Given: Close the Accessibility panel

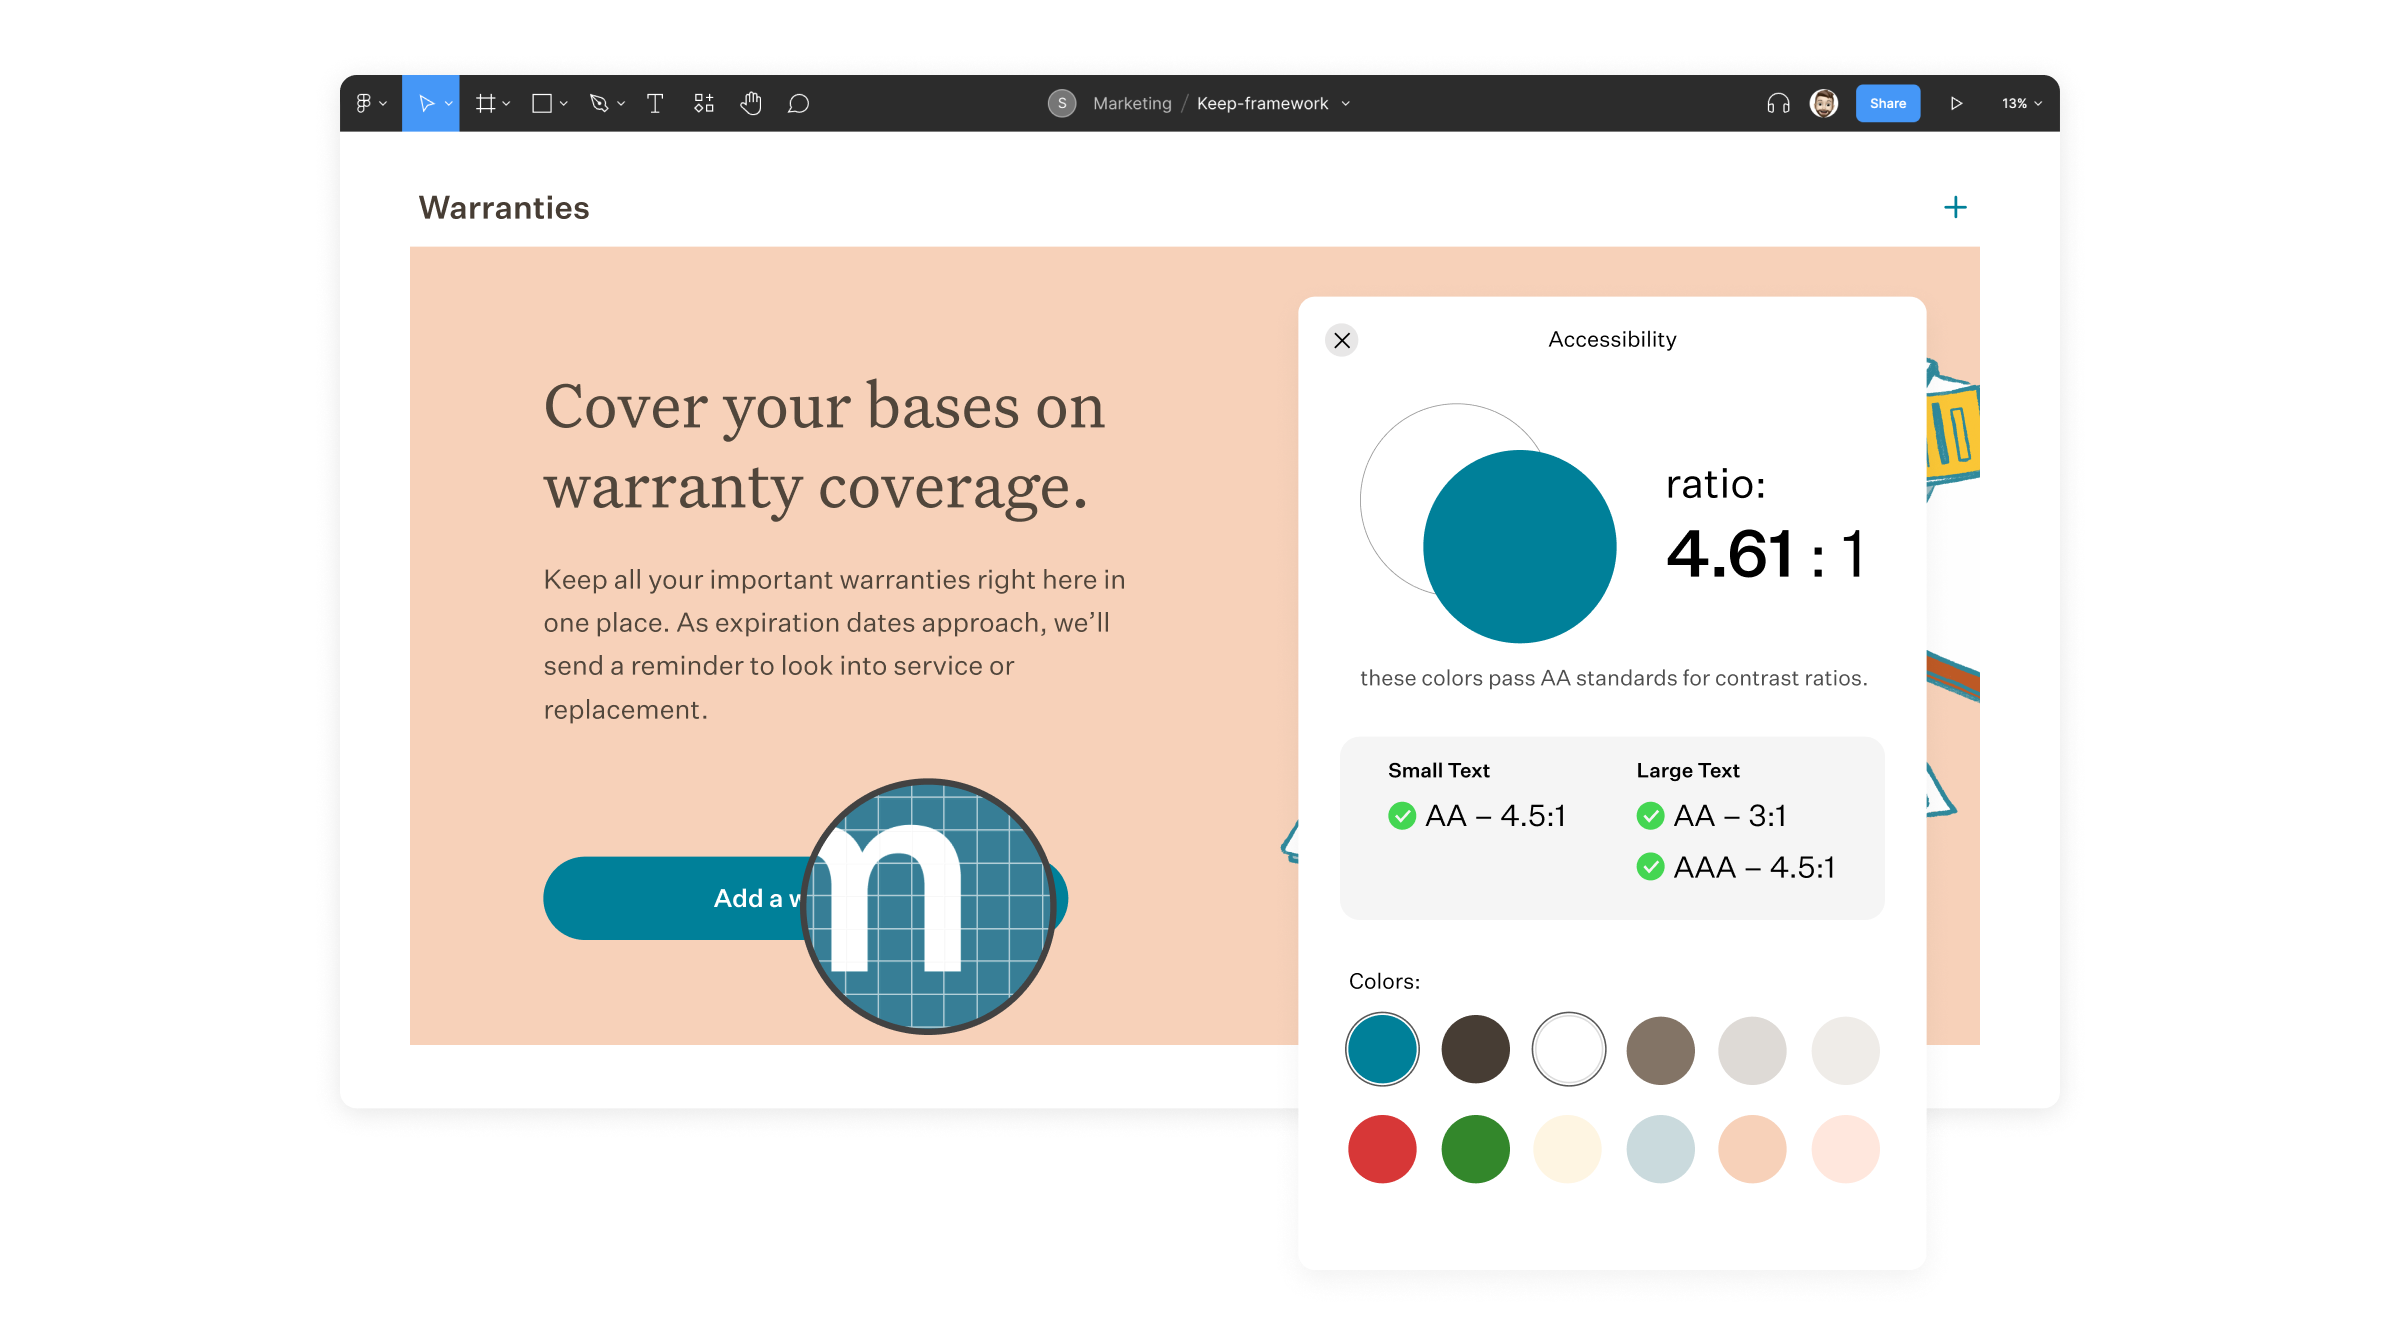Looking at the screenshot, I should (x=1342, y=340).
